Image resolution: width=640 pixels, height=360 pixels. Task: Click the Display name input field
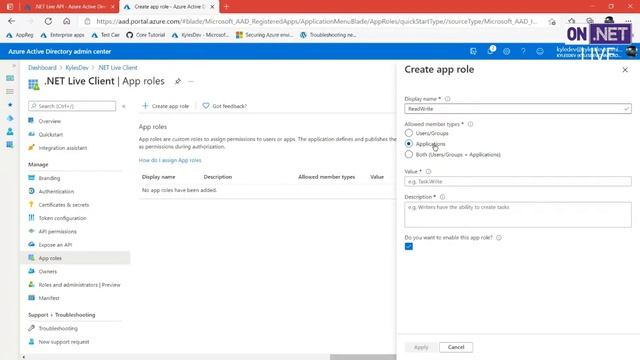coord(518,109)
